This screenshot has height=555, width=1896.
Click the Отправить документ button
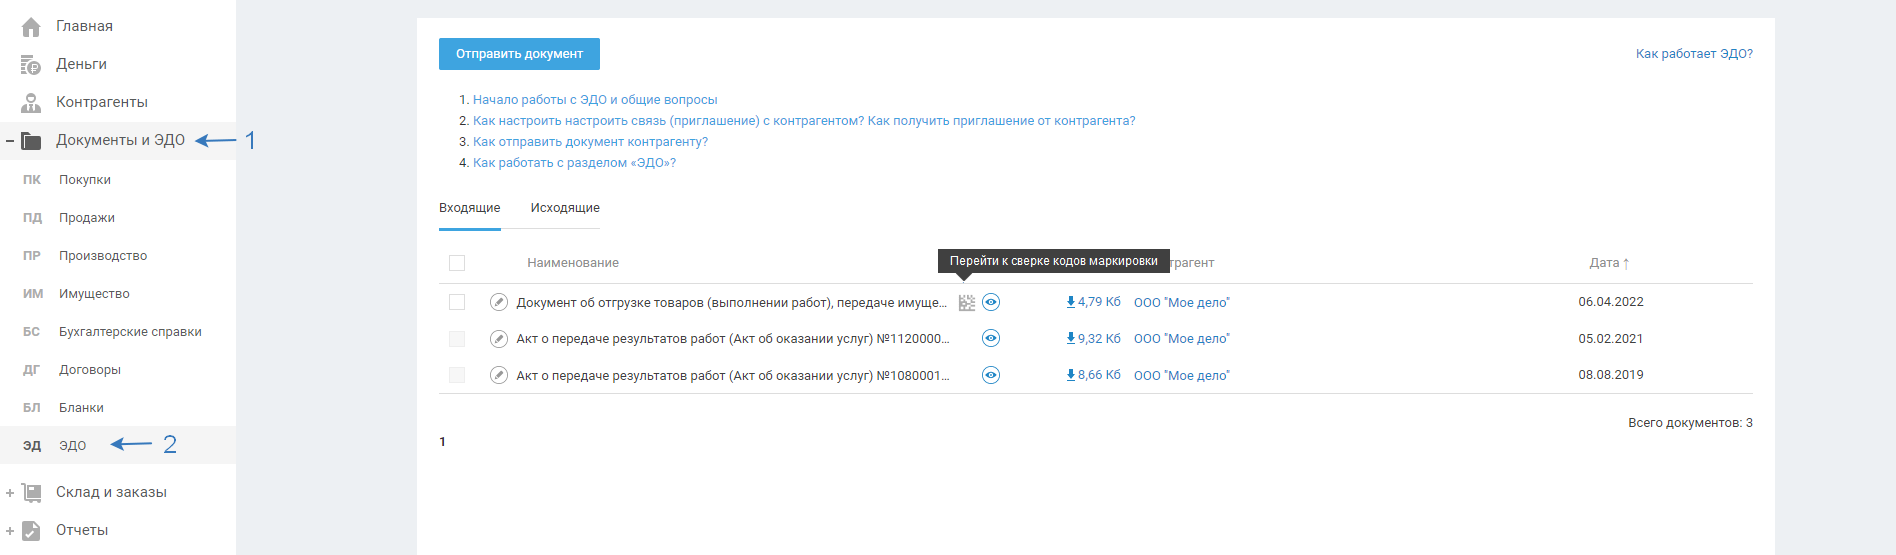tap(519, 54)
